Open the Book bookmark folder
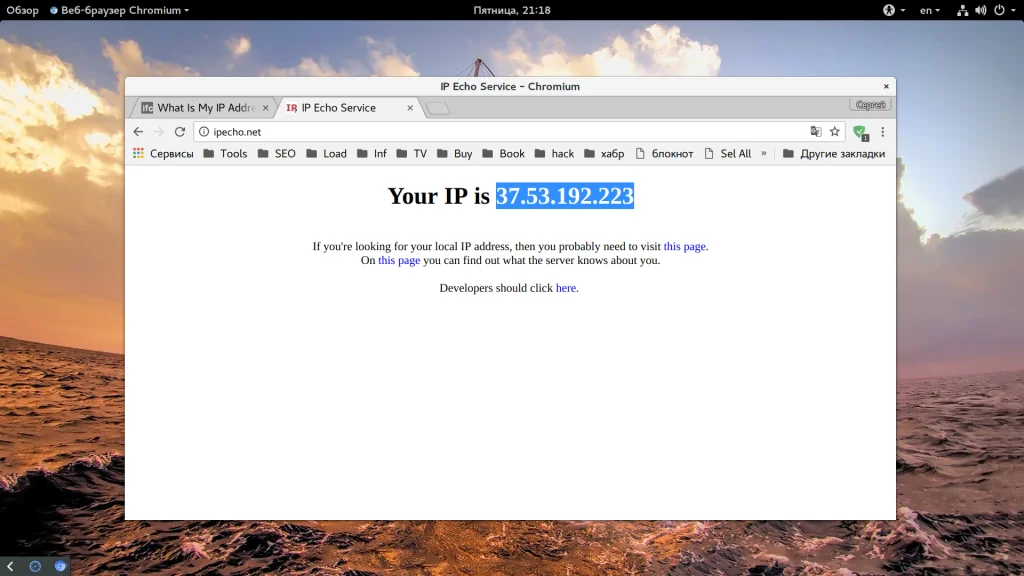1024x576 pixels. (x=504, y=153)
